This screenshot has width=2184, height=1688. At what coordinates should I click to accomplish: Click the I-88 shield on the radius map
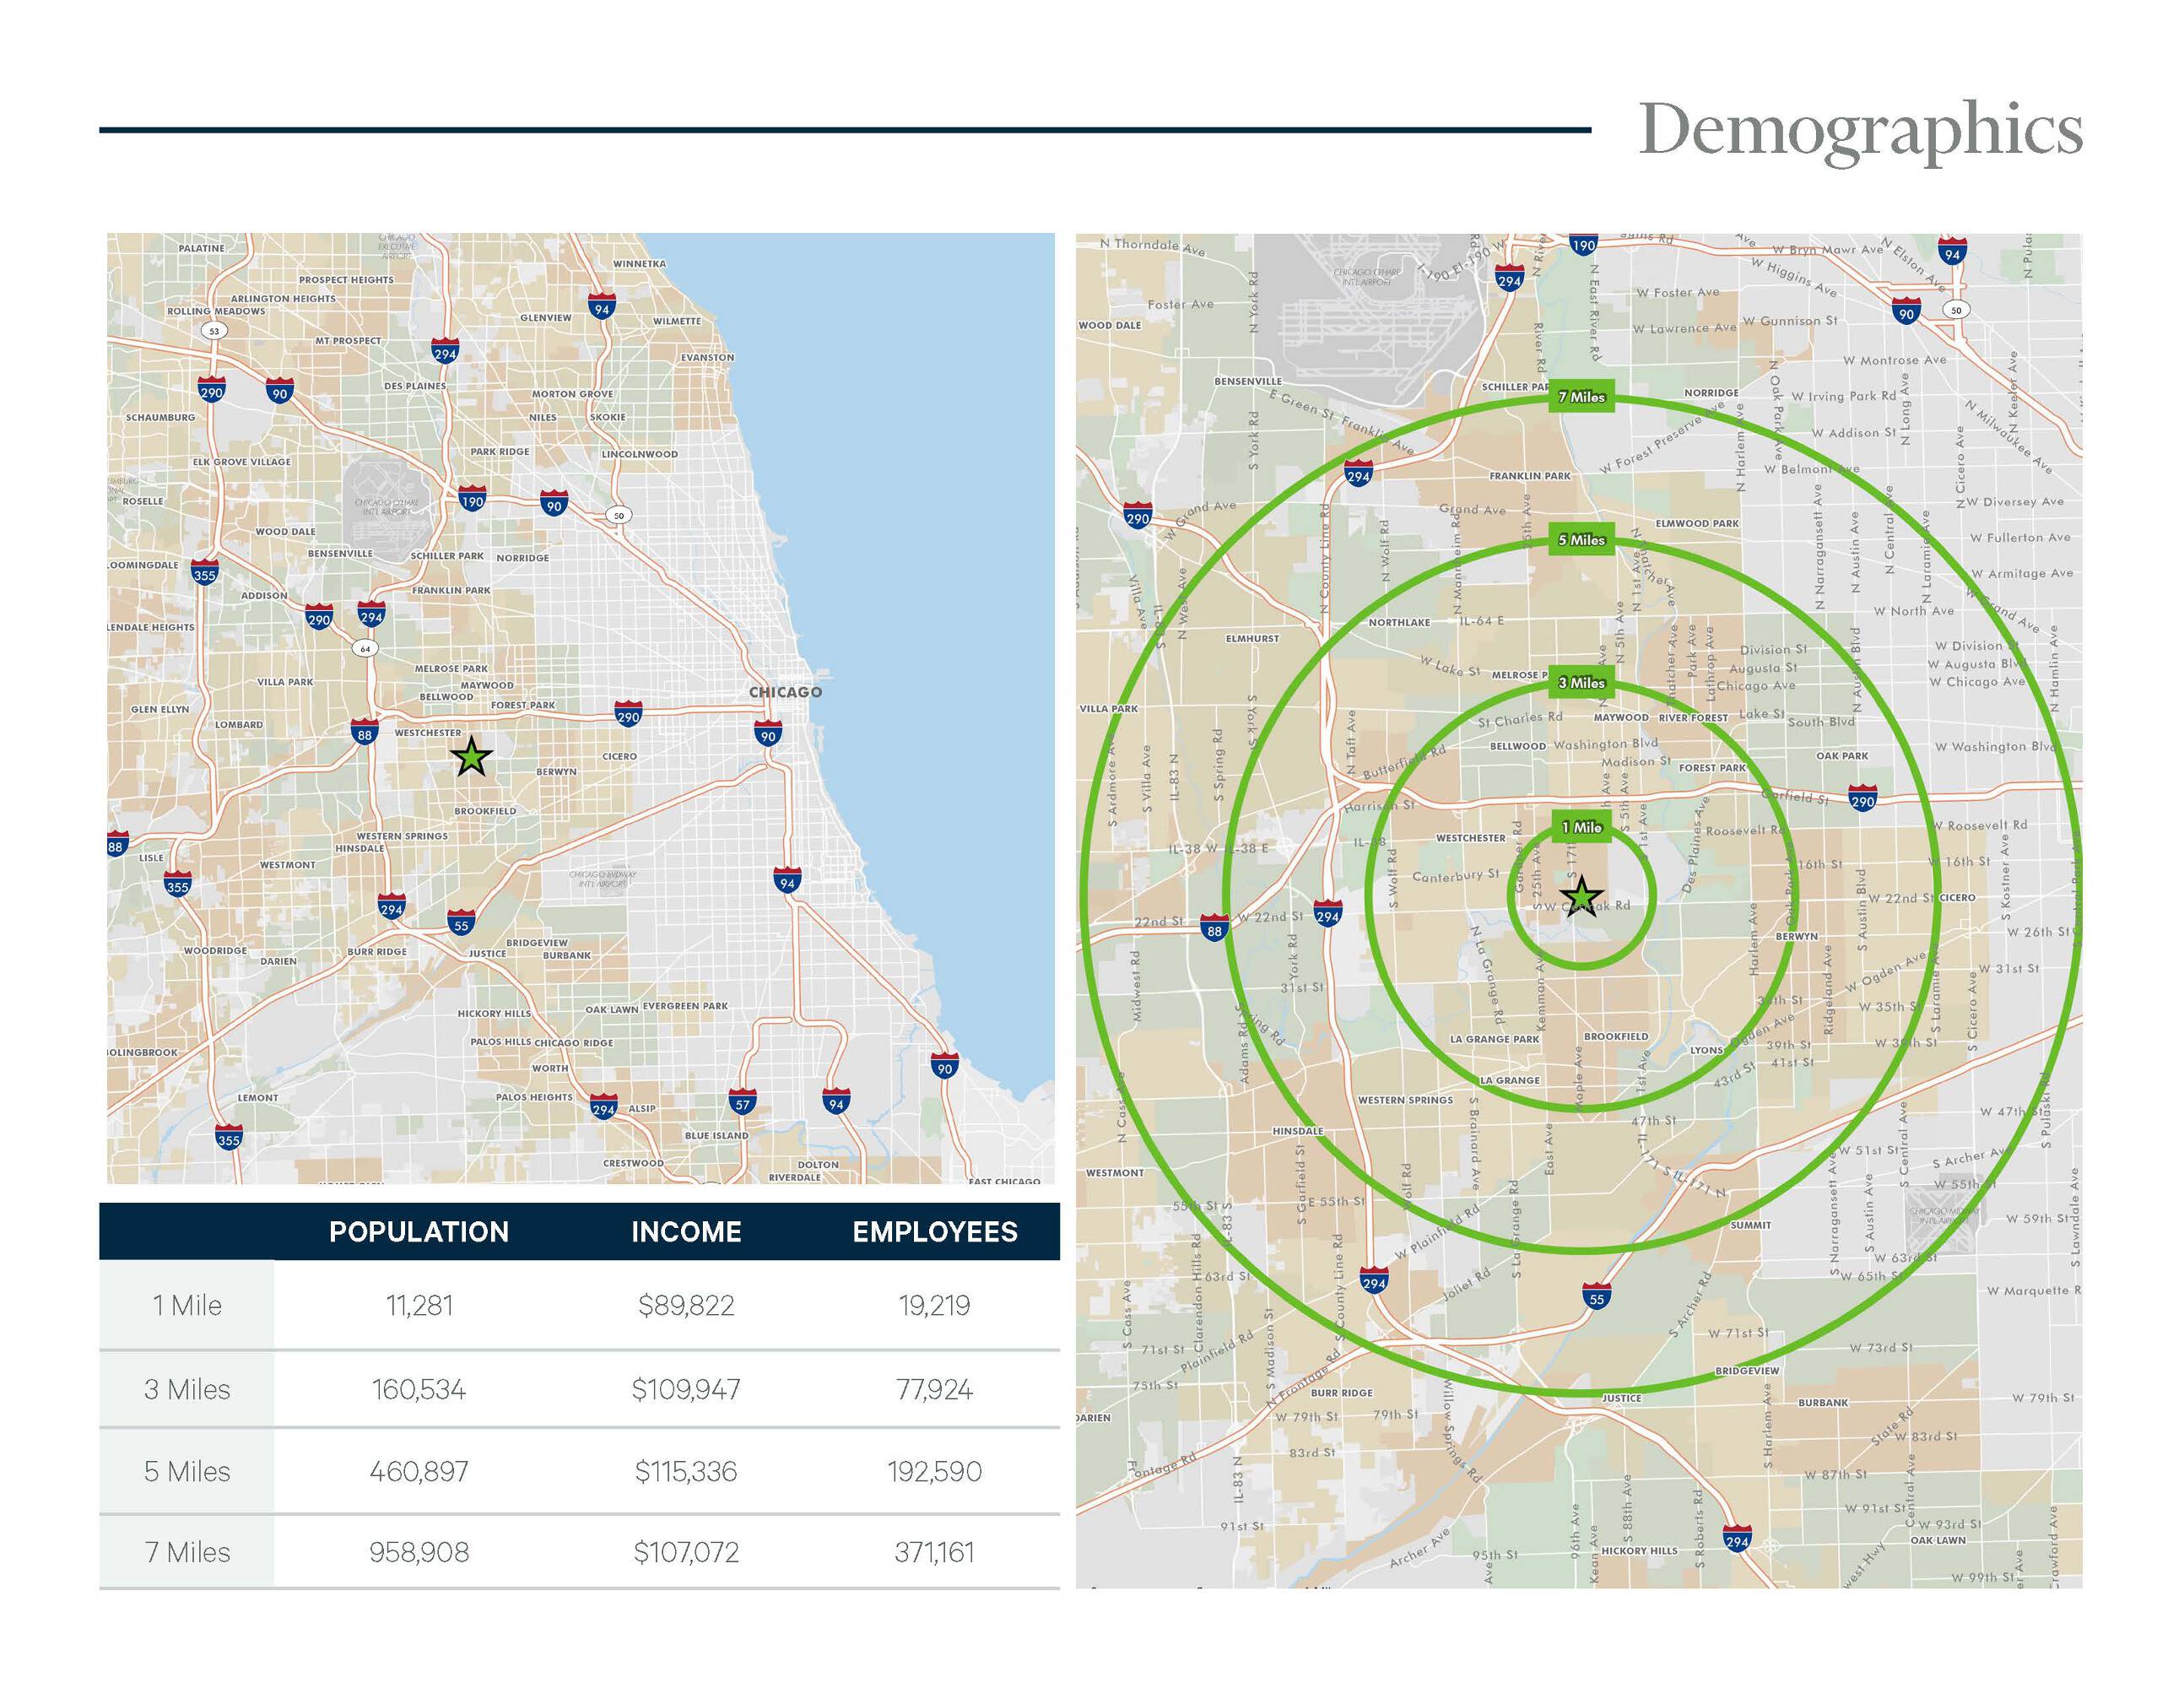(1214, 929)
